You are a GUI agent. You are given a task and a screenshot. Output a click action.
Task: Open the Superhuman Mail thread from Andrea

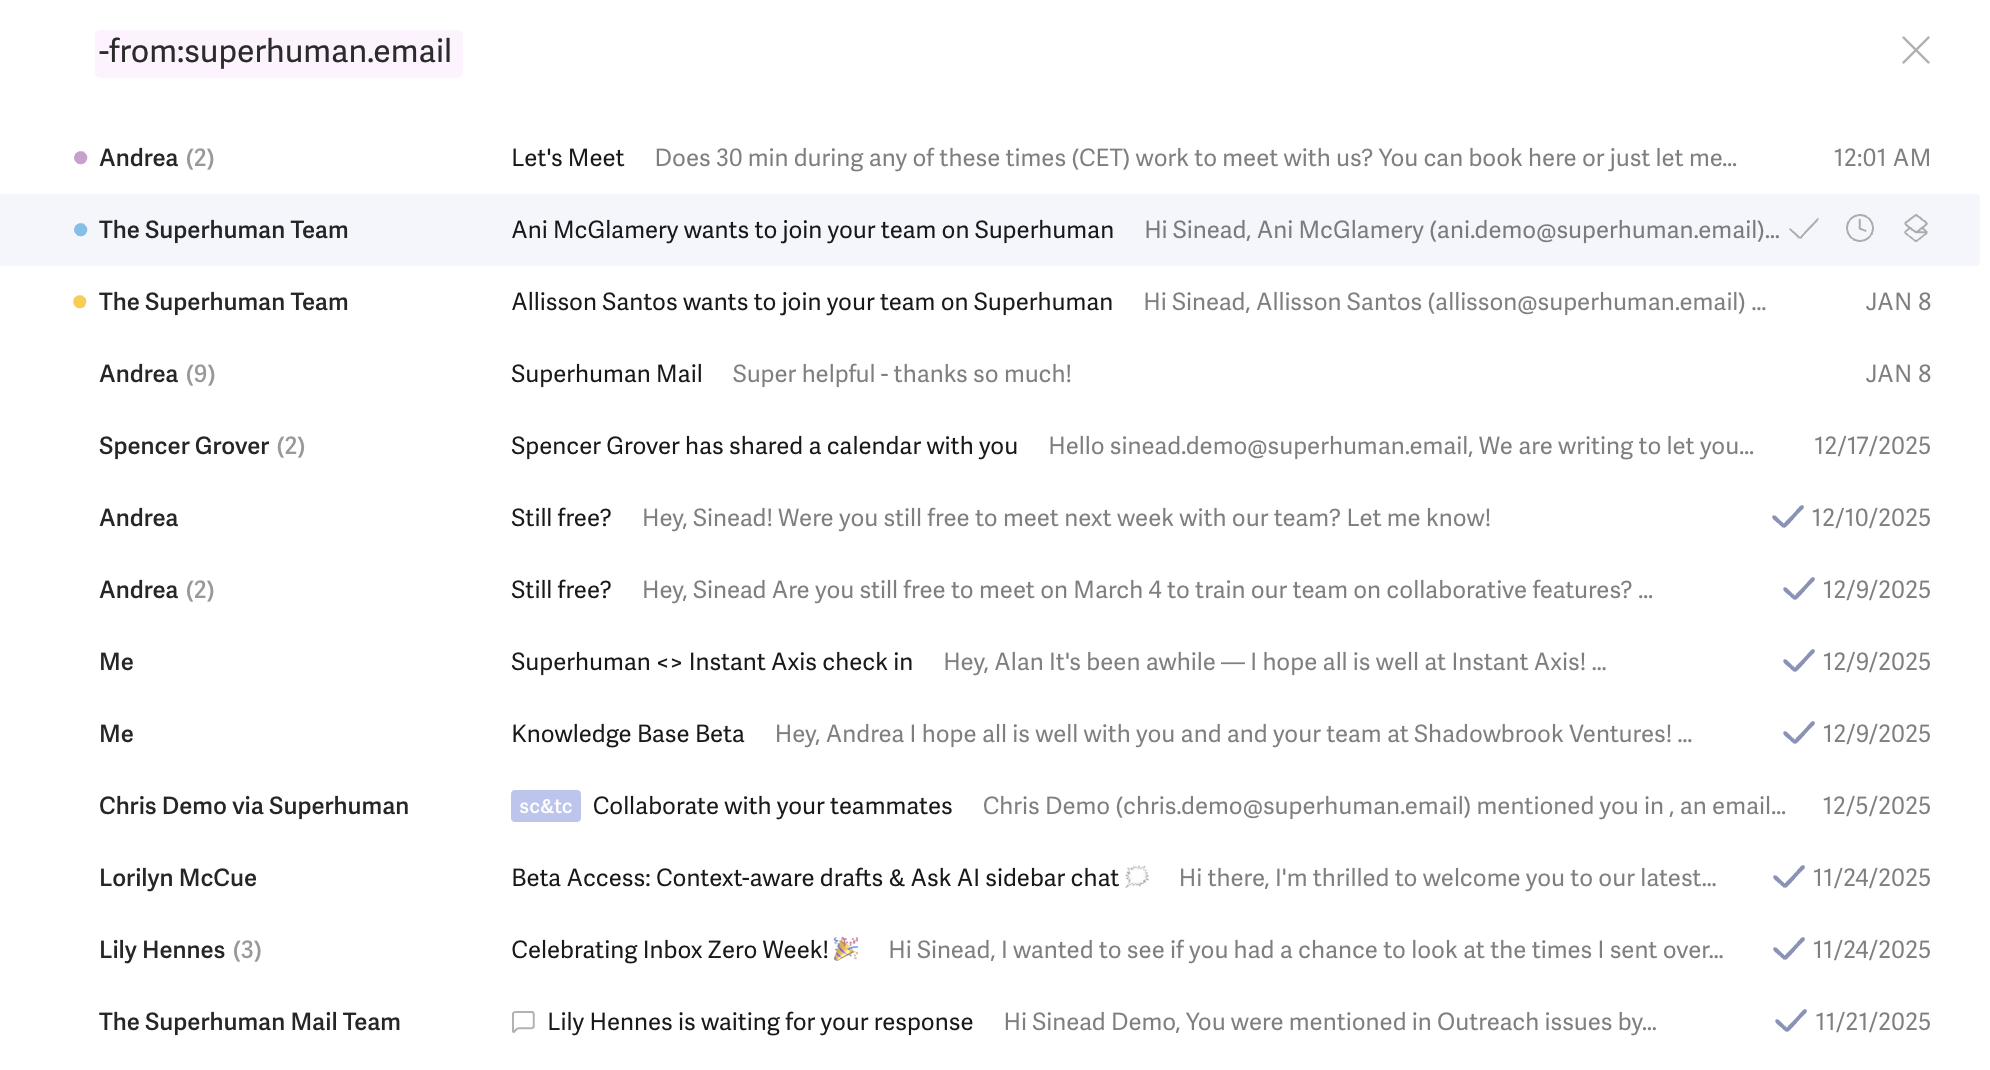click(606, 374)
